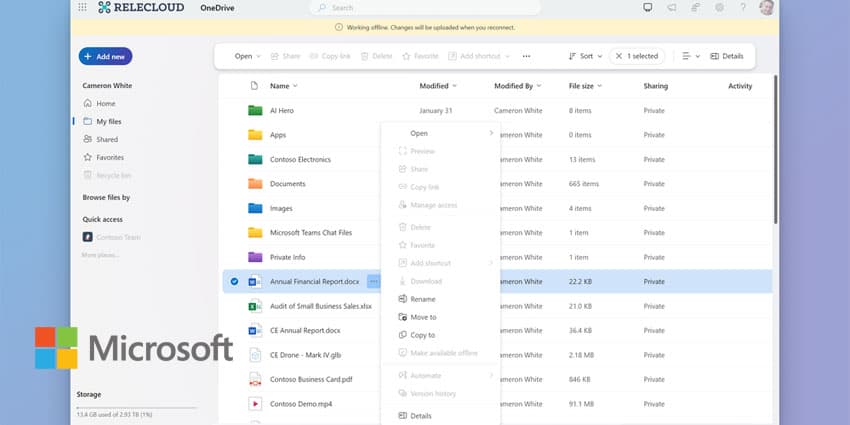
Task: Click the Excel icon for Audit of Small Business Sales
Action: point(255,306)
